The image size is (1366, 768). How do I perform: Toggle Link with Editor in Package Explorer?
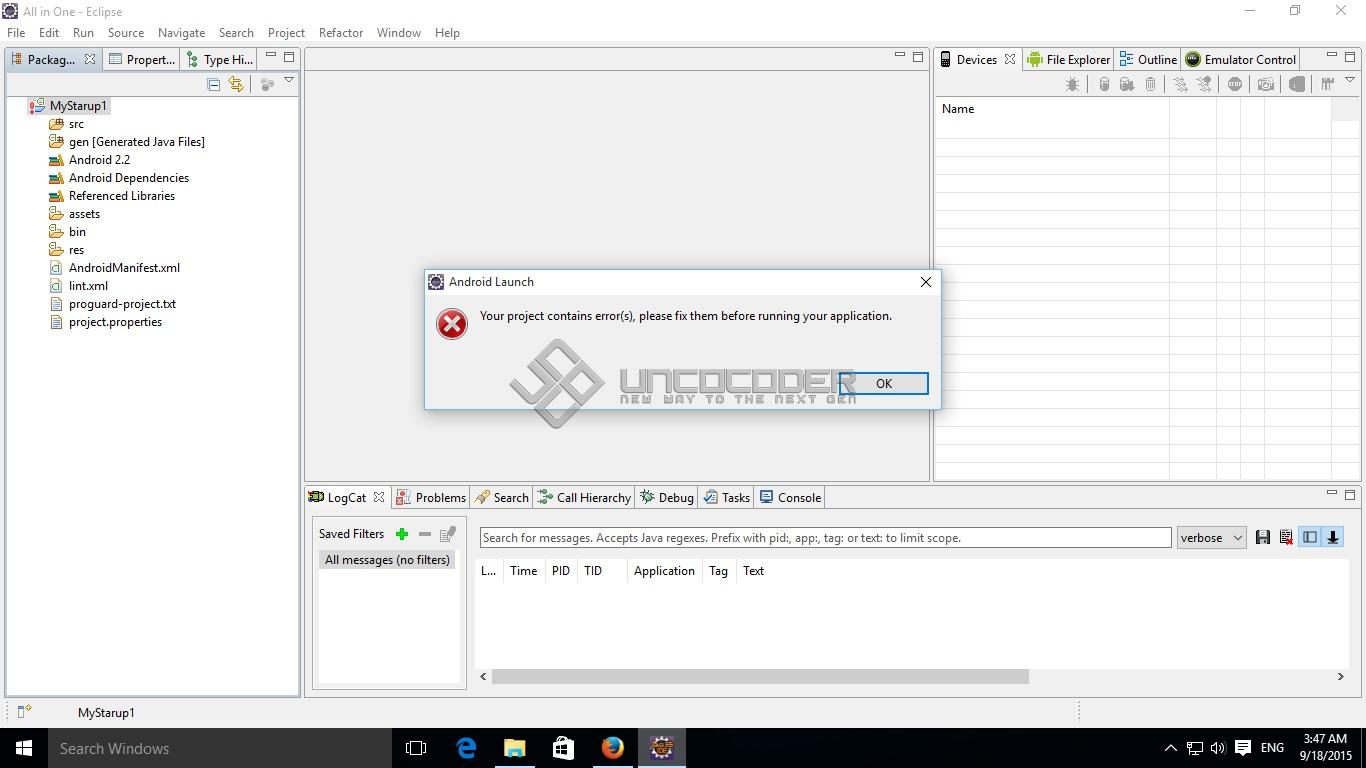[236, 85]
